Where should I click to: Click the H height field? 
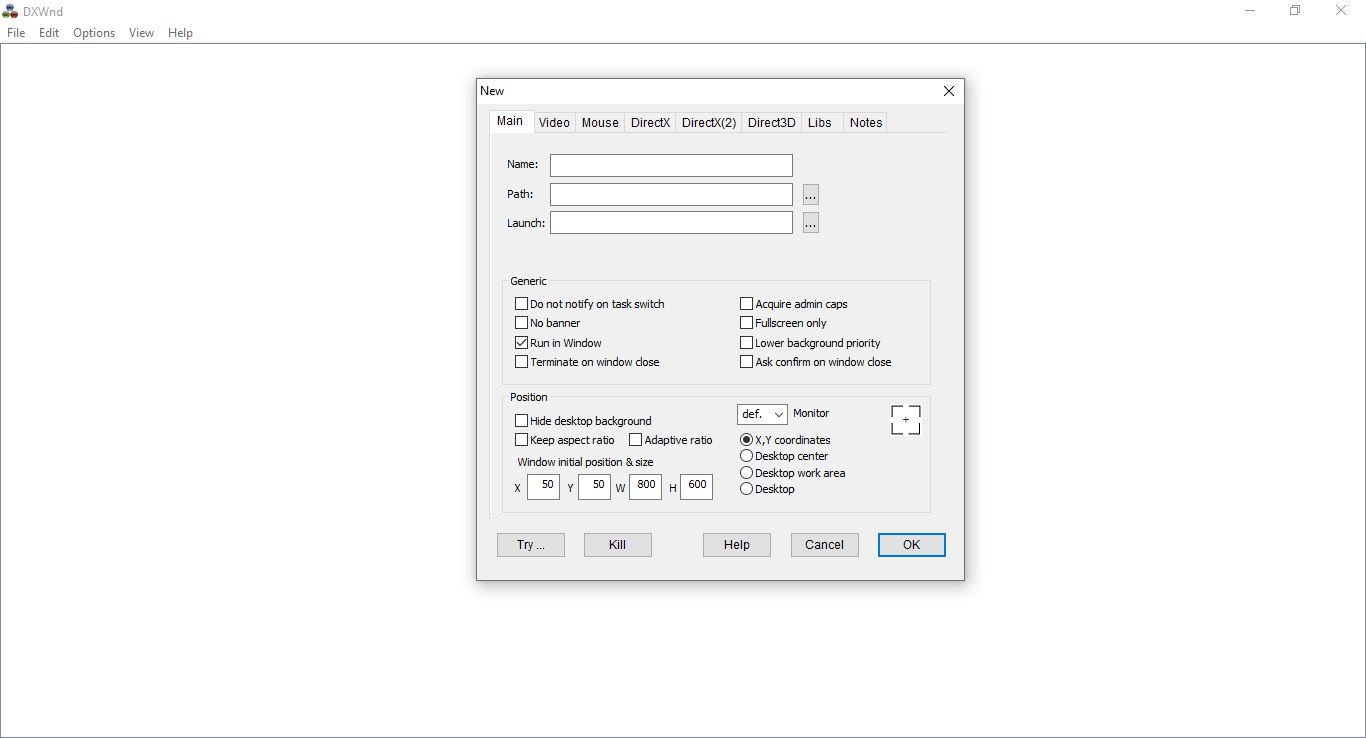point(696,487)
